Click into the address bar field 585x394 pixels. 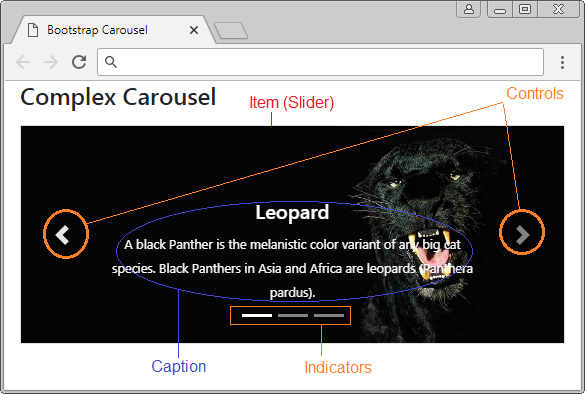[x=320, y=62]
